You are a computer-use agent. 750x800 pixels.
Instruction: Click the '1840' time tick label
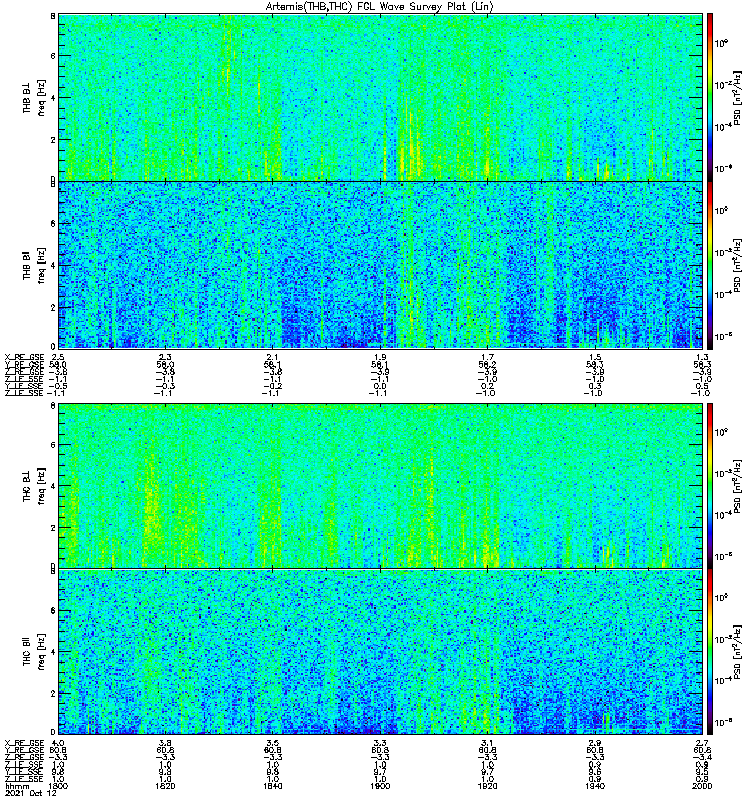pyautogui.click(x=272, y=786)
